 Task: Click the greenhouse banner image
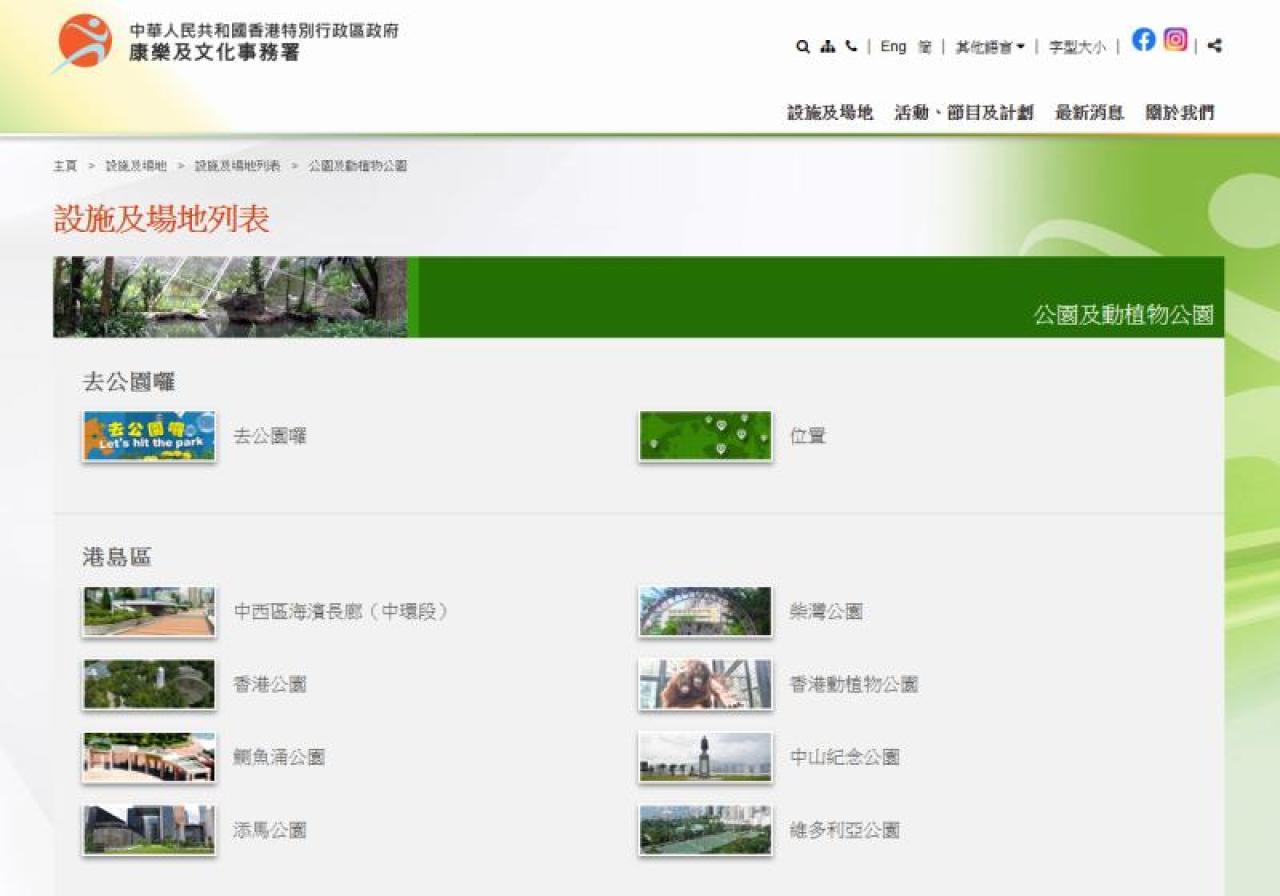coord(230,297)
